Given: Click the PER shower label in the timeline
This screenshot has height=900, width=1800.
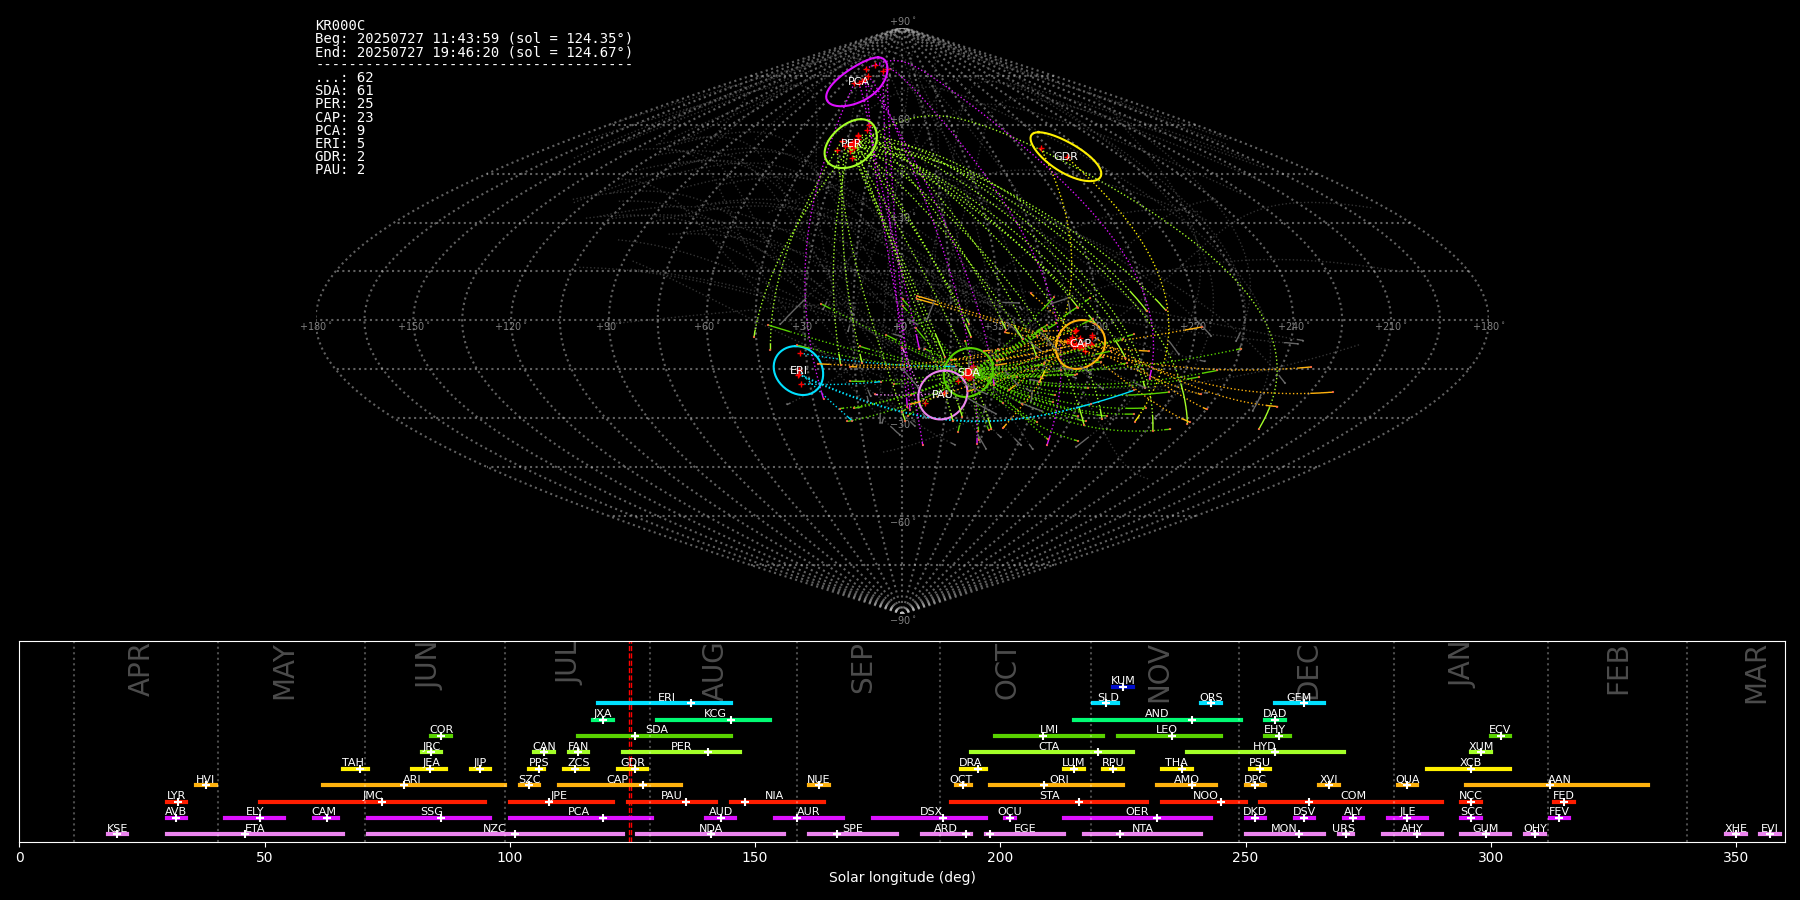Looking at the screenshot, I should (x=681, y=747).
